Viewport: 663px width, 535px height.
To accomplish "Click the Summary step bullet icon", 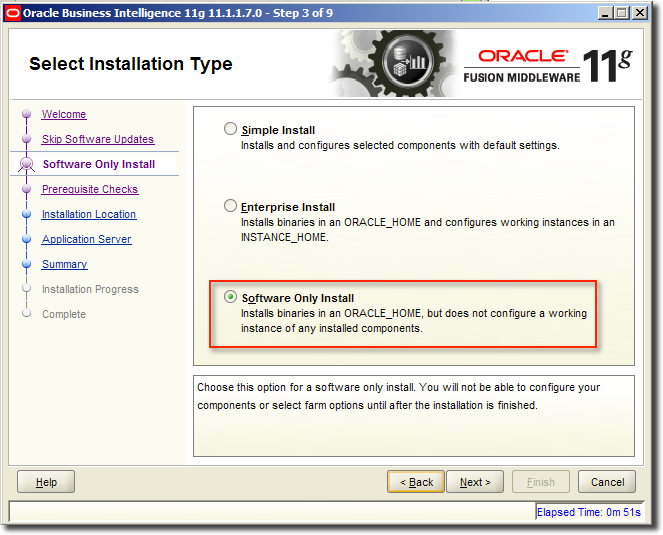I will tap(27, 263).
